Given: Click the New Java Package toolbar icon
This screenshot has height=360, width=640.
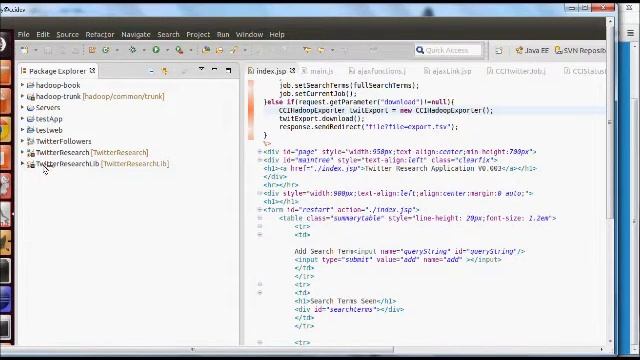Looking at the screenshot, I should tap(92, 50).
